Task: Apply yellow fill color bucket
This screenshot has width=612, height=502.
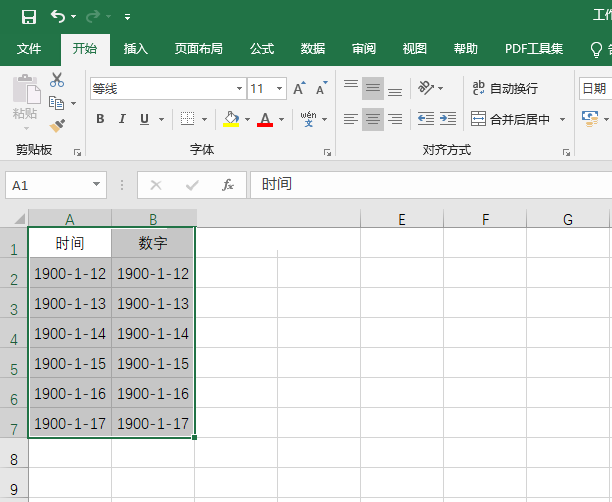Action: coord(231,119)
